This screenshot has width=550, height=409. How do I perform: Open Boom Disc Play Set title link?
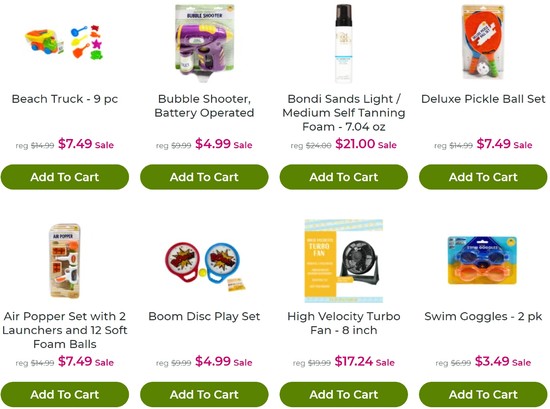tap(204, 316)
